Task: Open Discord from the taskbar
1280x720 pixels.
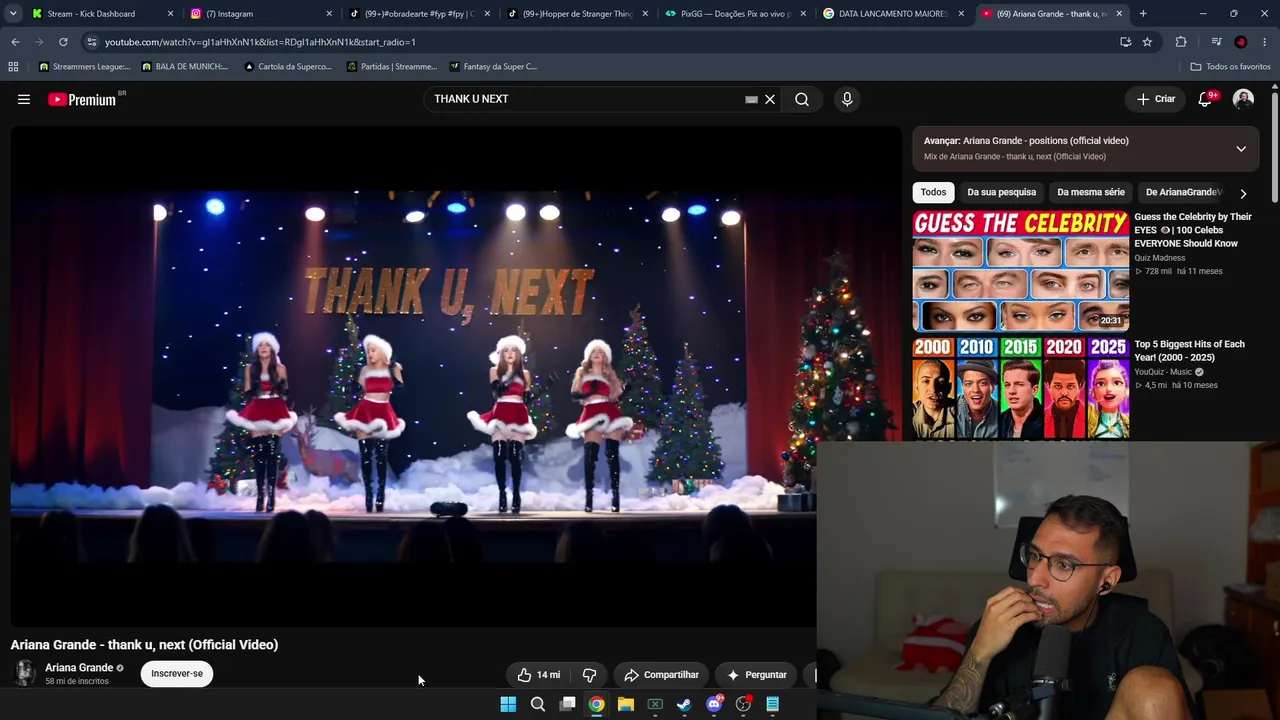Action: click(x=714, y=704)
